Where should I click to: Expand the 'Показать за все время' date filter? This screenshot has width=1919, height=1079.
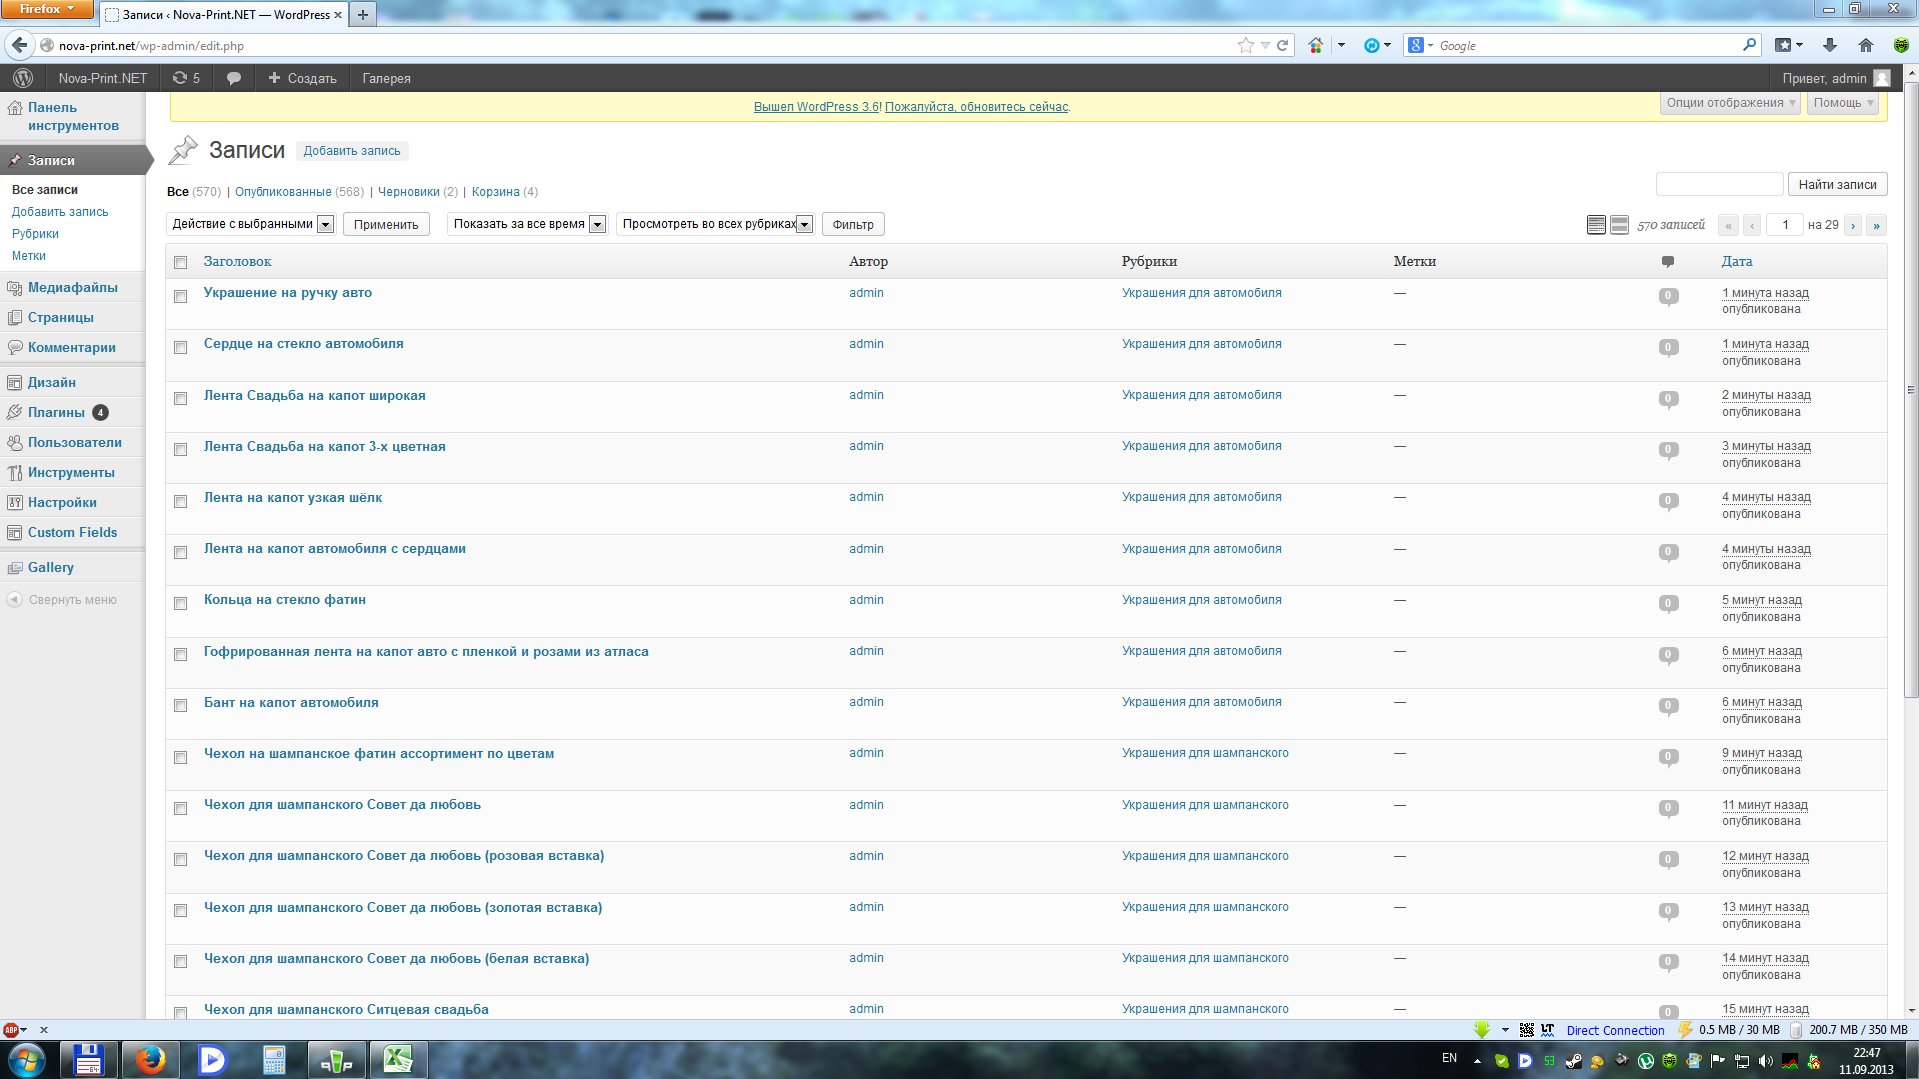(x=526, y=224)
